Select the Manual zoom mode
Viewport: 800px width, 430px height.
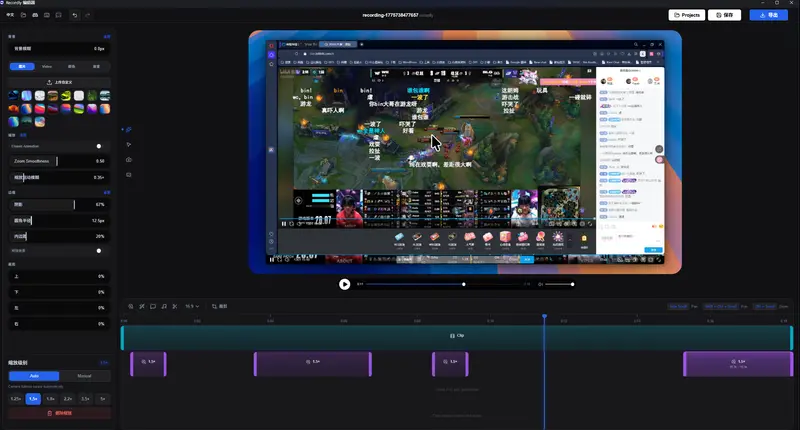(x=84, y=376)
